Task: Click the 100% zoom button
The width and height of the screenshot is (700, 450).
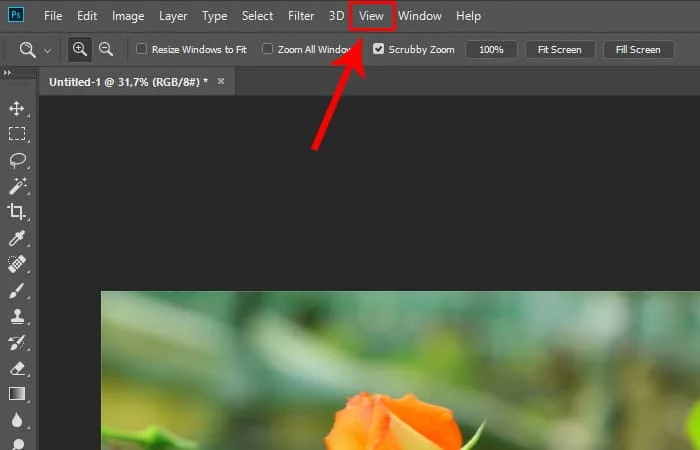Action: pyautogui.click(x=492, y=50)
